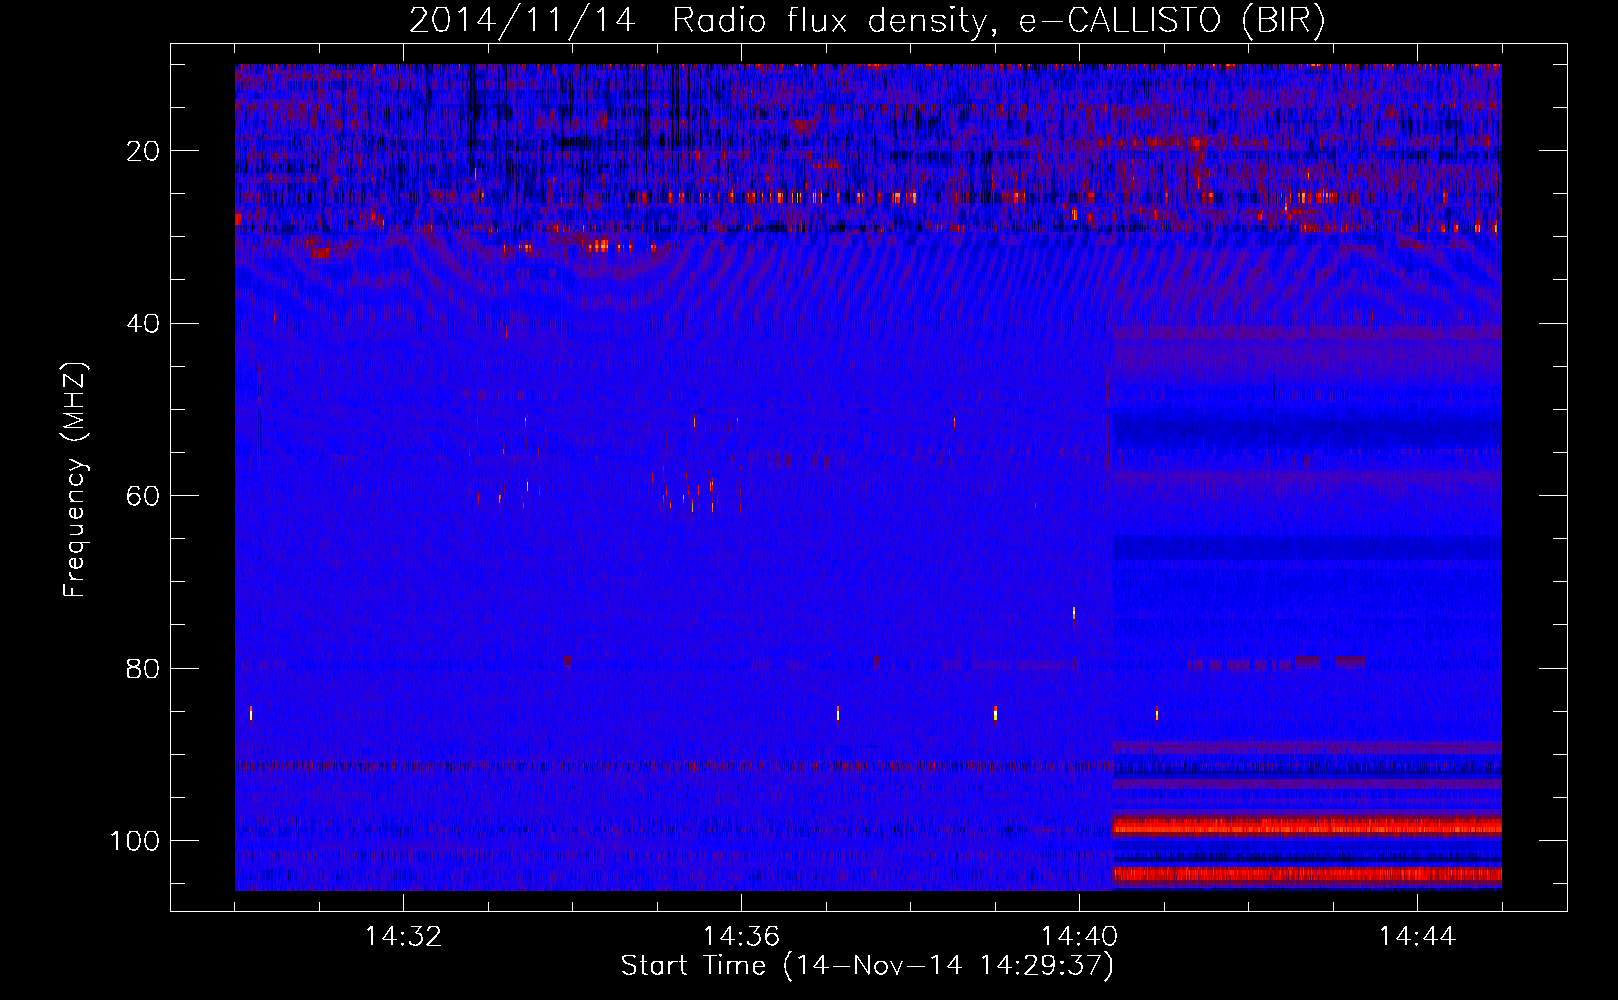The height and width of the screenshot is (1000, 1618).
Task: Click the 14:36 time tick label
Action: coord(741,937)
